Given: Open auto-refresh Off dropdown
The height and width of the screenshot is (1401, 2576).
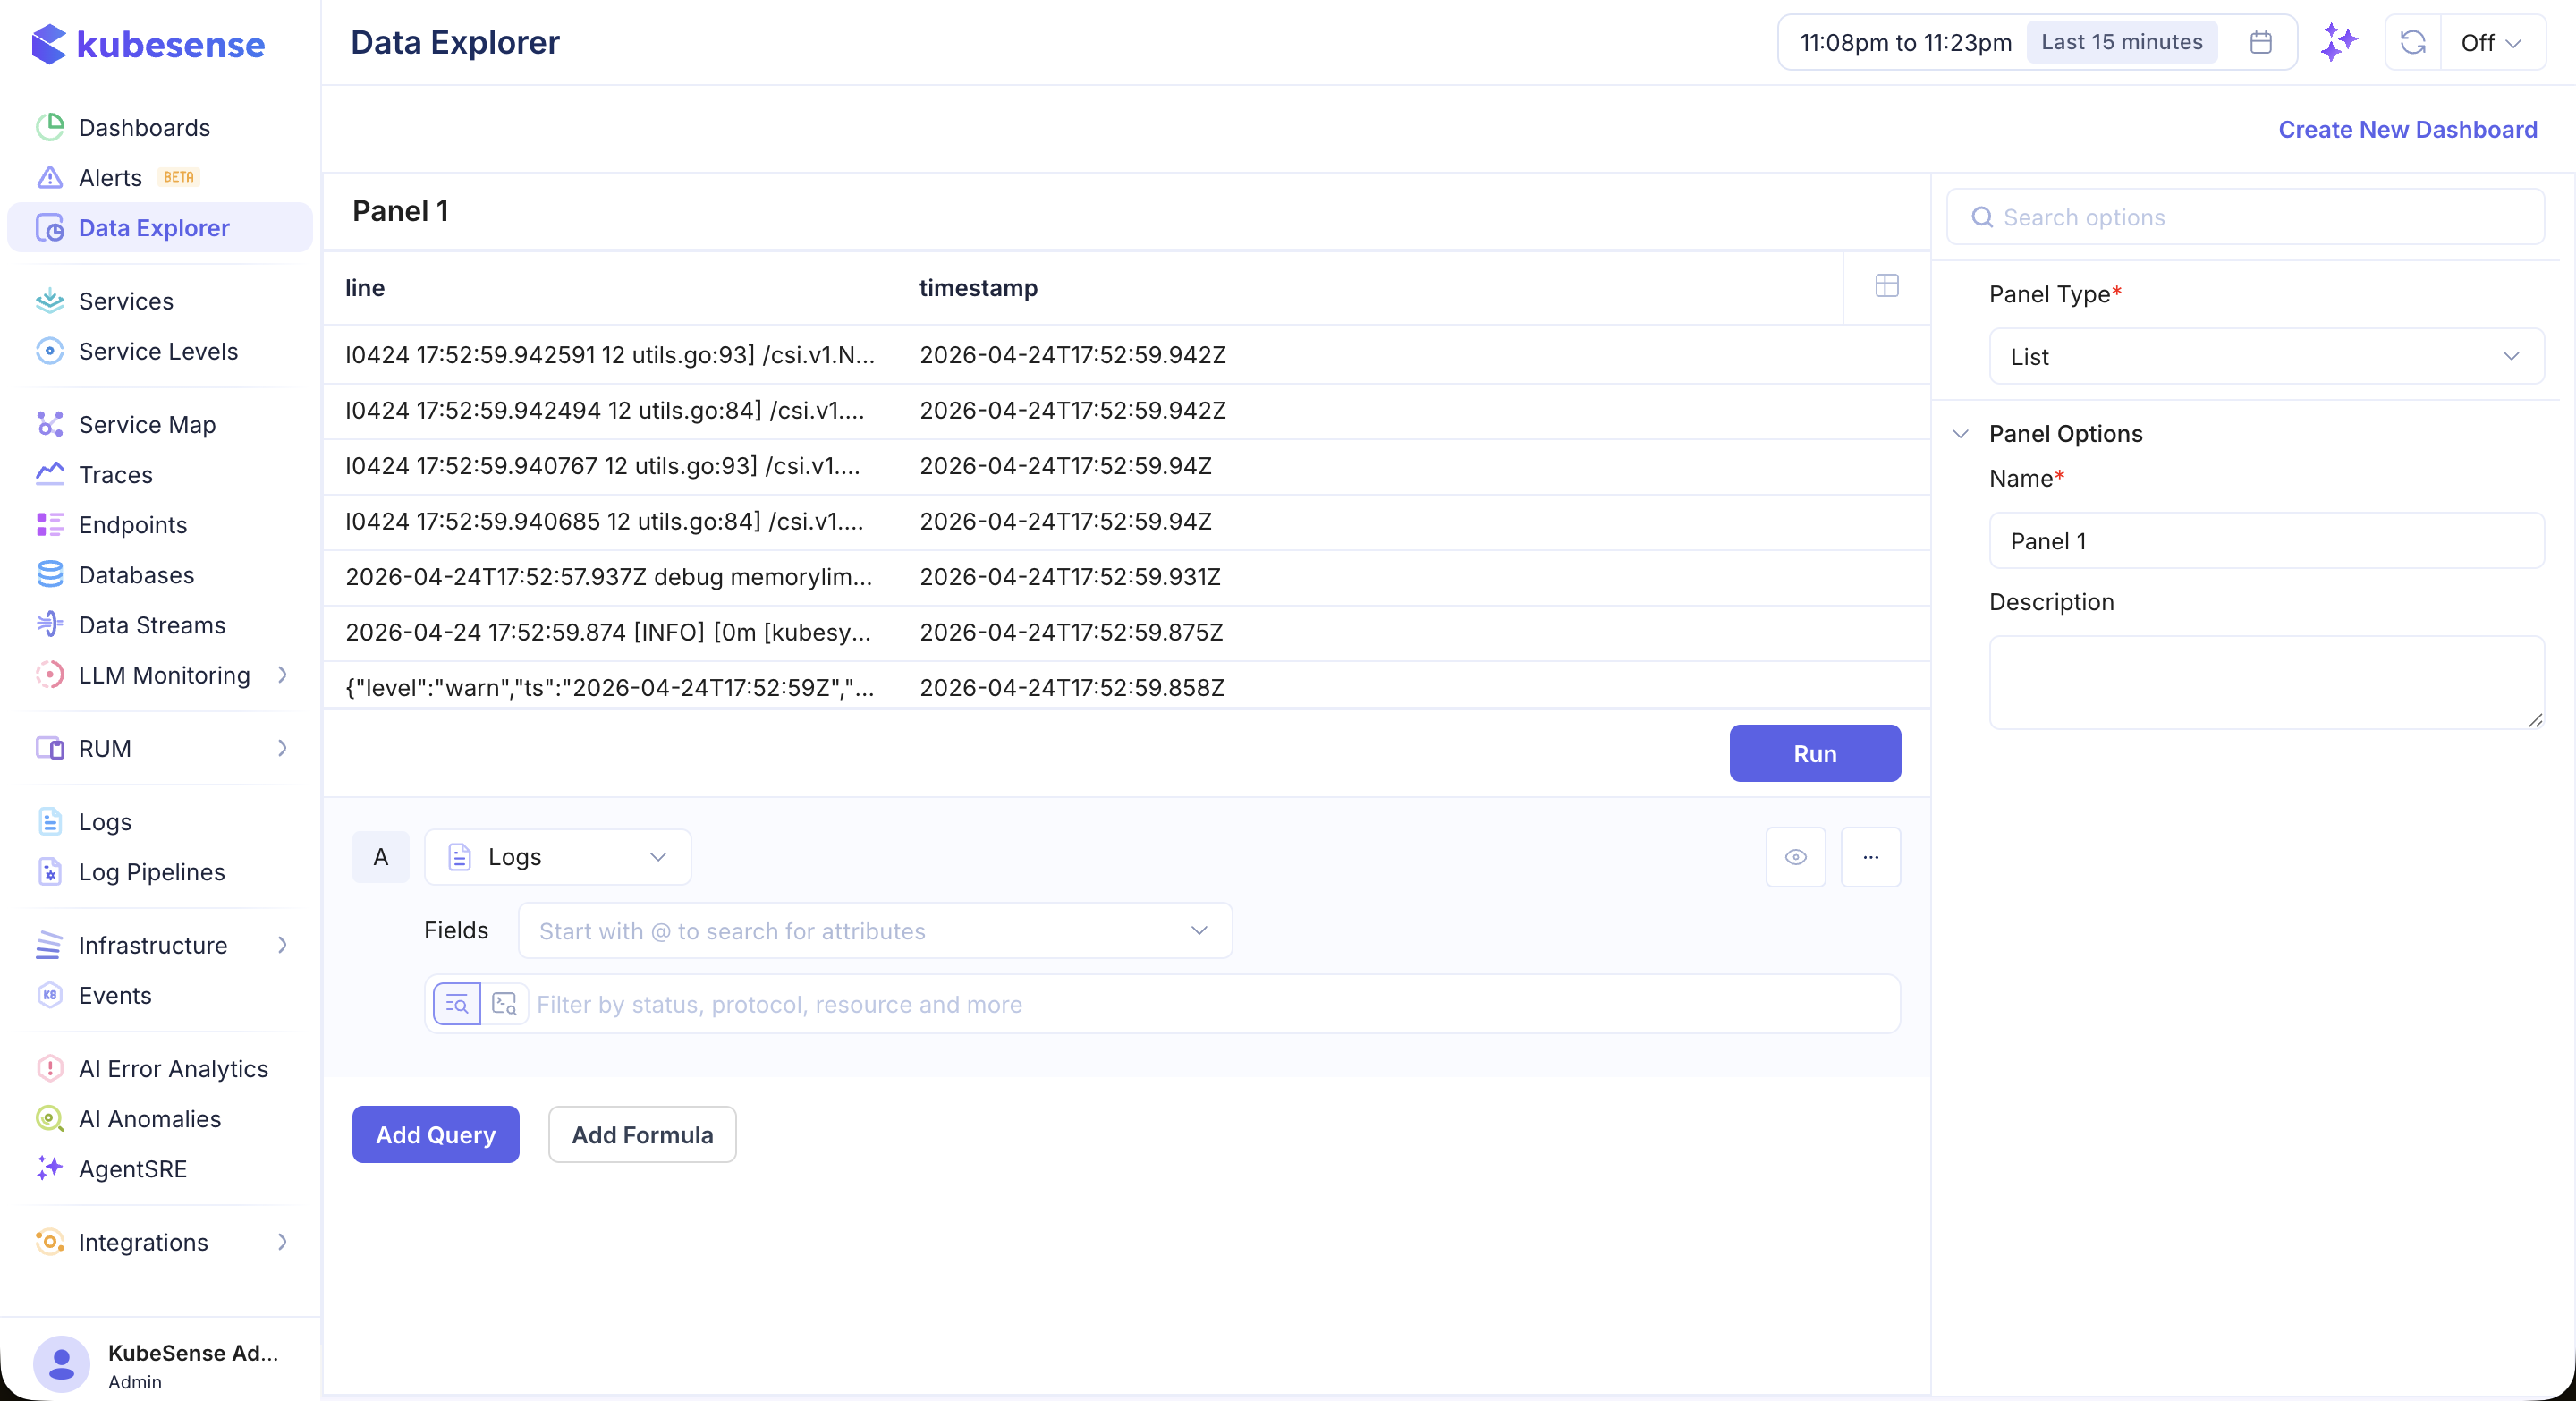Looking at the screenshot, I should [x=2491, y=42].
